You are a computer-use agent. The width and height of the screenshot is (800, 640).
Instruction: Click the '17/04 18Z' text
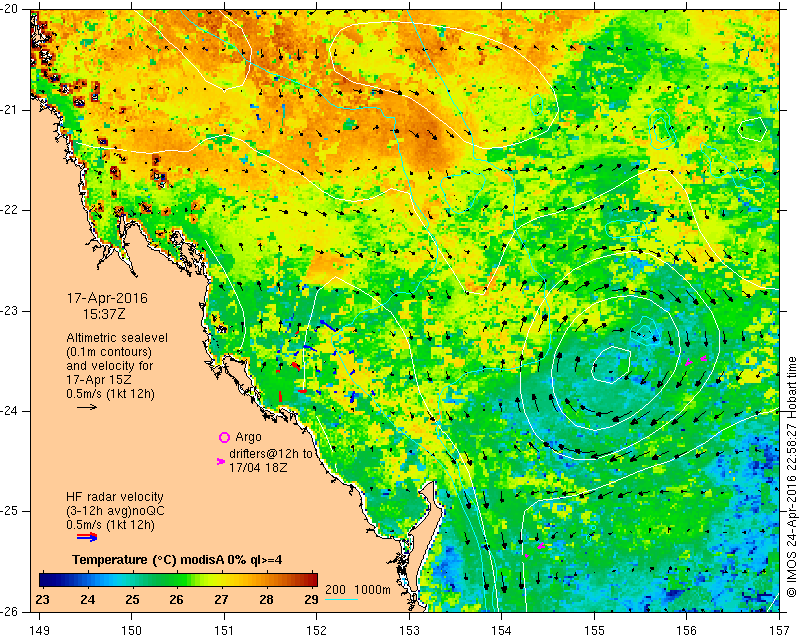(x=258, y=467)
